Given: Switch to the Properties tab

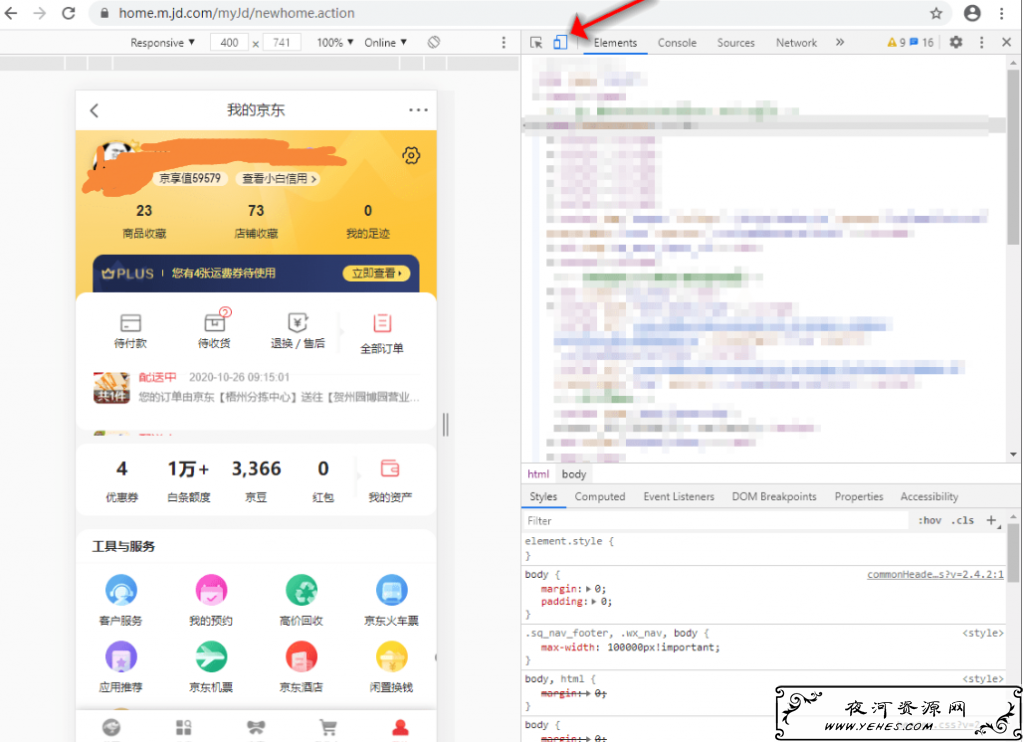Looking at the screenshot, I should point(859,496).
